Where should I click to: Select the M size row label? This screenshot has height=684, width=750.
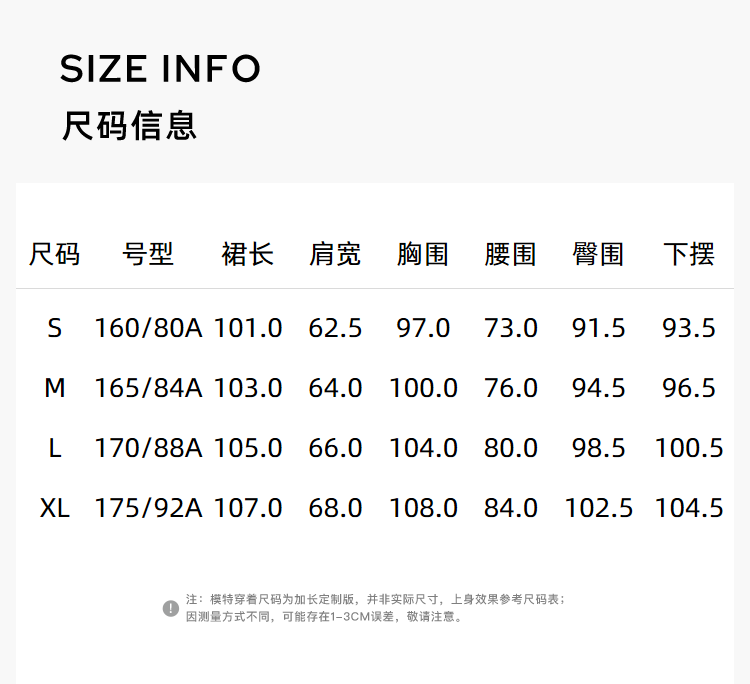click(54, 388)
